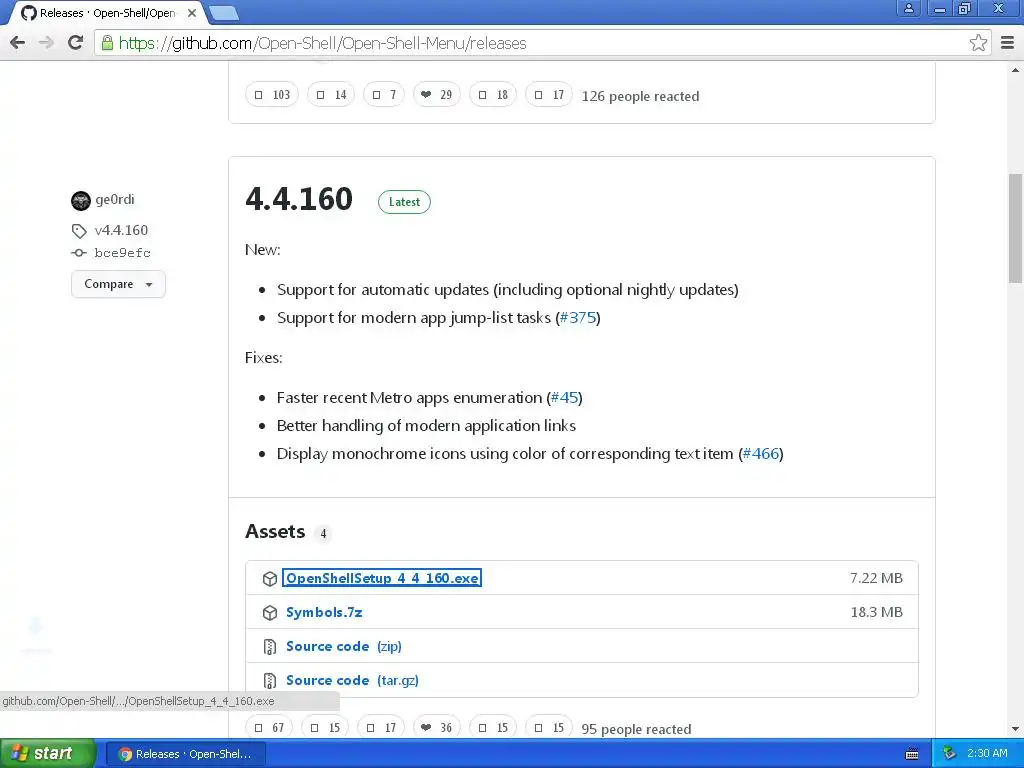The height and width of the screenshot is (768, 1024).
Task: Bookmark page with star icon
Action: 978,43
